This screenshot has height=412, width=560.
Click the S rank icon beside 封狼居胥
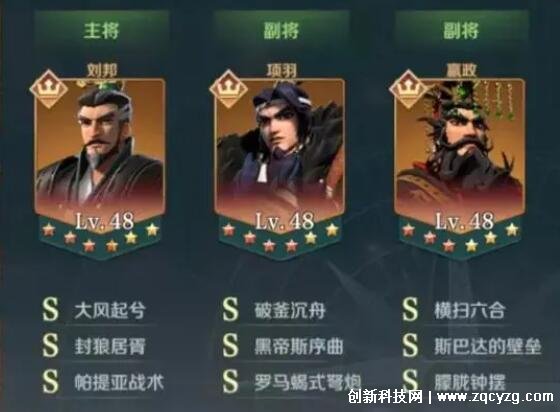coord(50,346)
